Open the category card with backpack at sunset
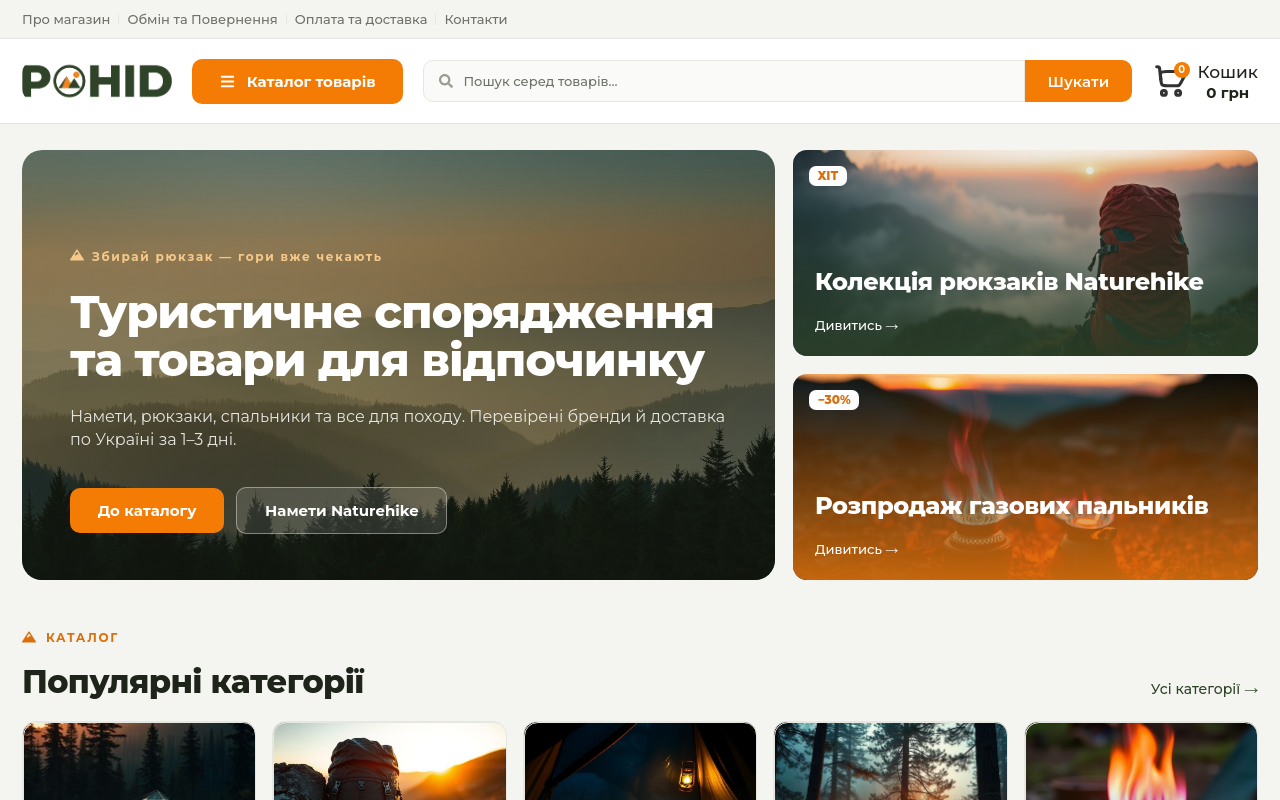The image size is (1280, 800). [390, 761]
